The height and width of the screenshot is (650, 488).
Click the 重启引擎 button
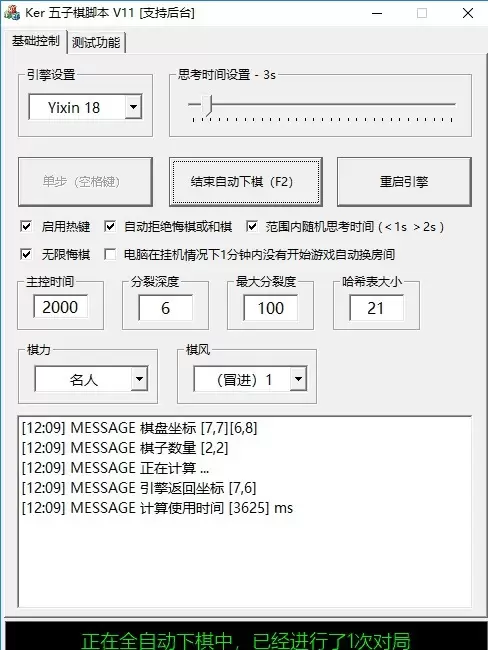[404, 182]
